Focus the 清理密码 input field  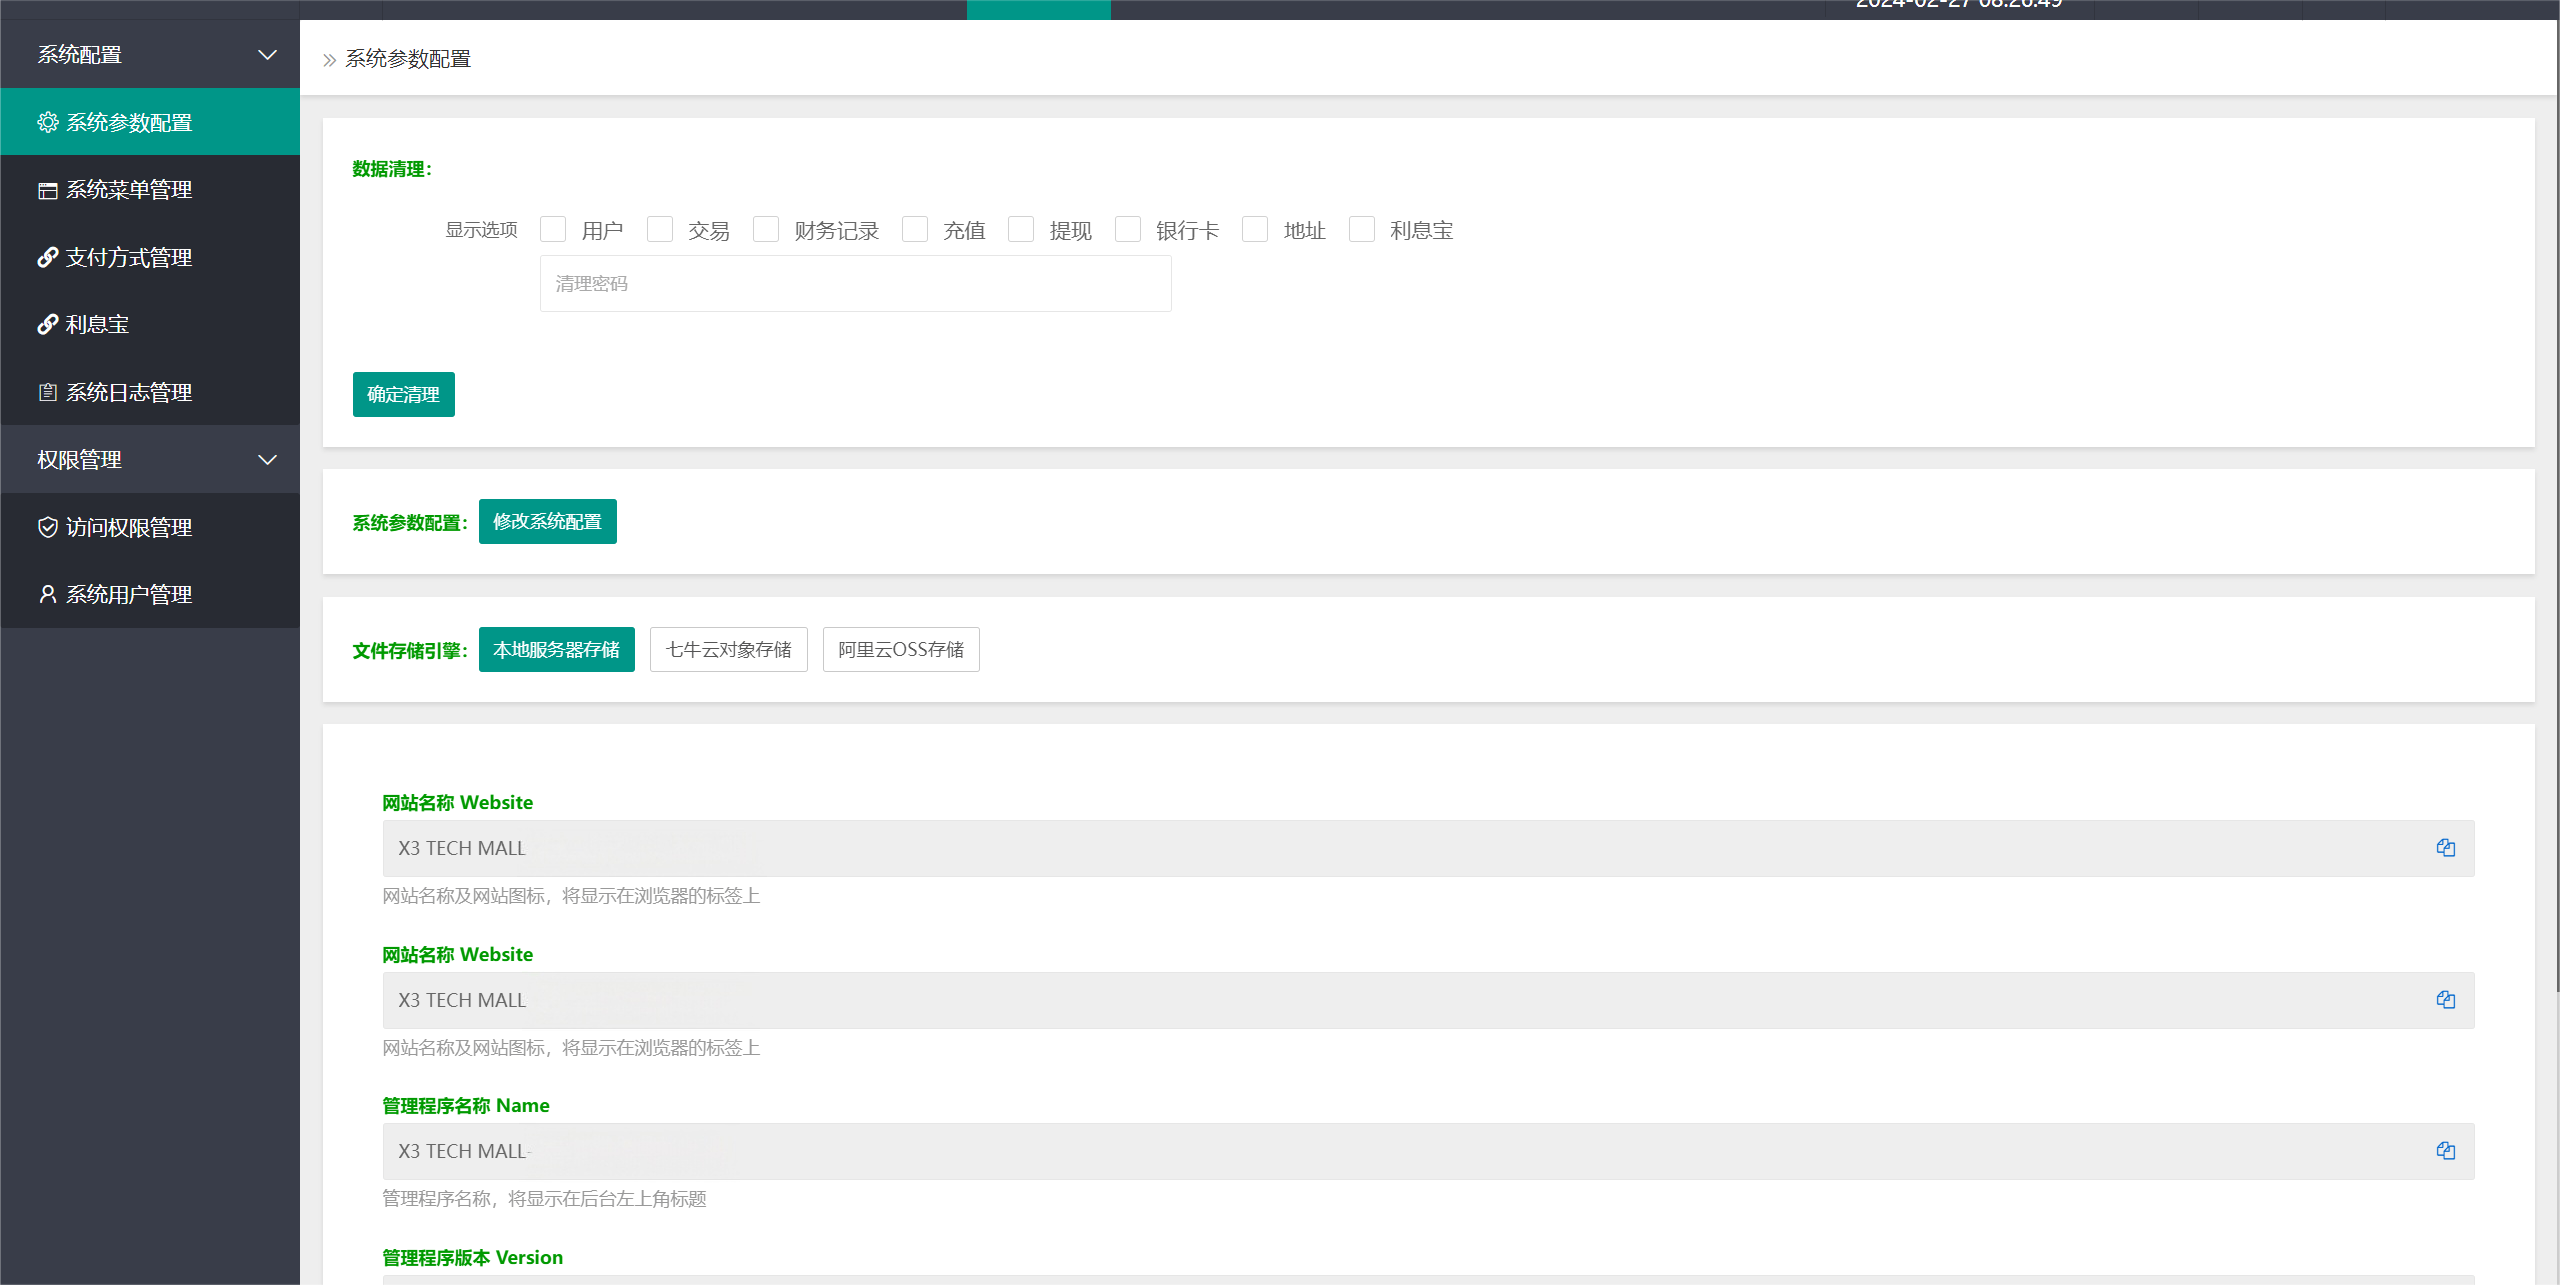[855, 284]
